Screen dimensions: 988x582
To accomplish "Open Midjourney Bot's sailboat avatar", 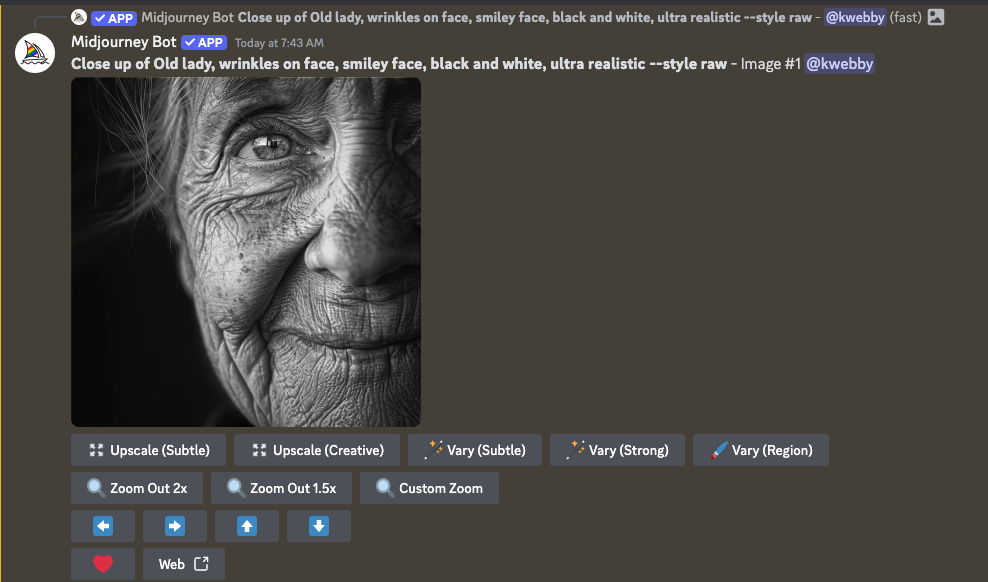I will [34, 53].
